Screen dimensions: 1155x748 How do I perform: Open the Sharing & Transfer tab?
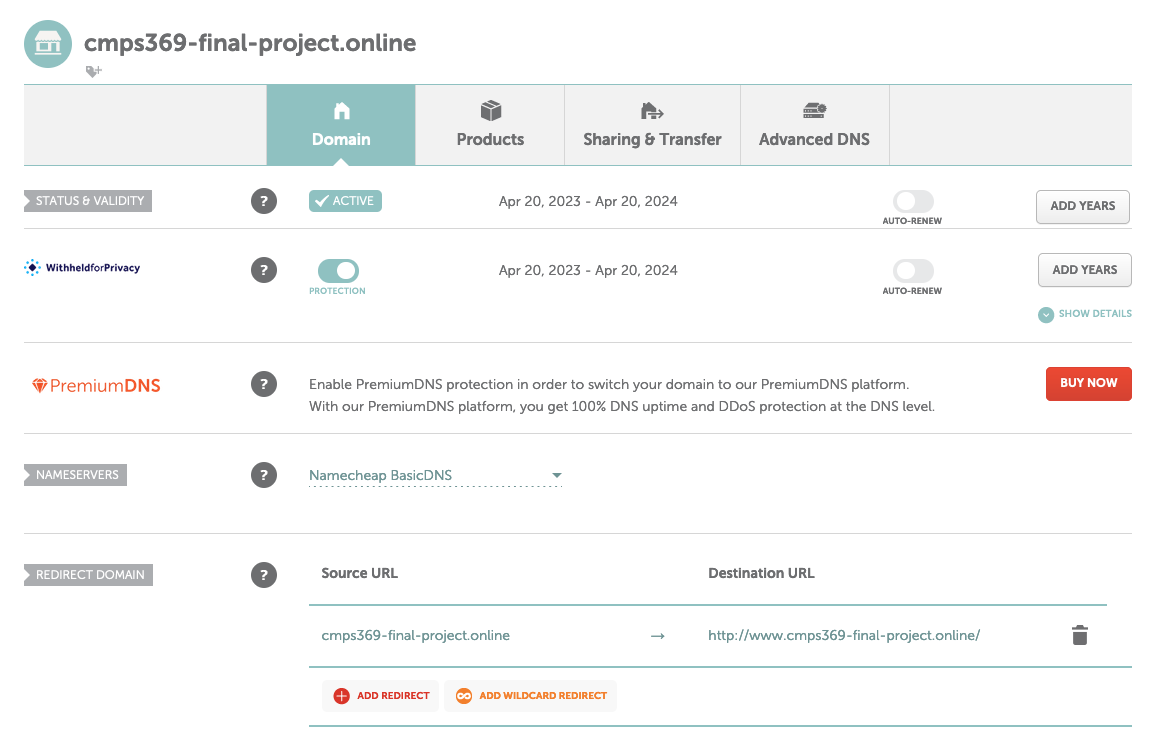click(652, 125)
